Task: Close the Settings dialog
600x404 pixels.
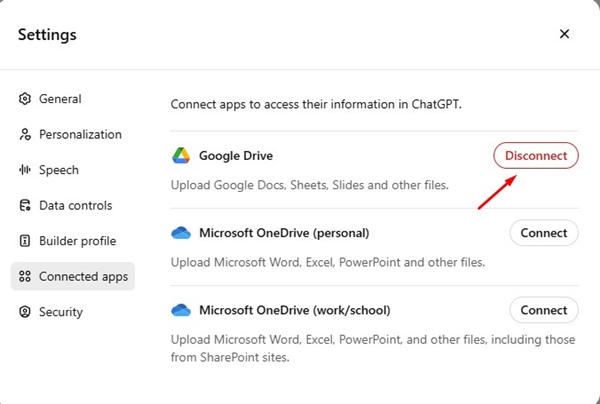Action: pyautogui.click(x=564, y=34)
